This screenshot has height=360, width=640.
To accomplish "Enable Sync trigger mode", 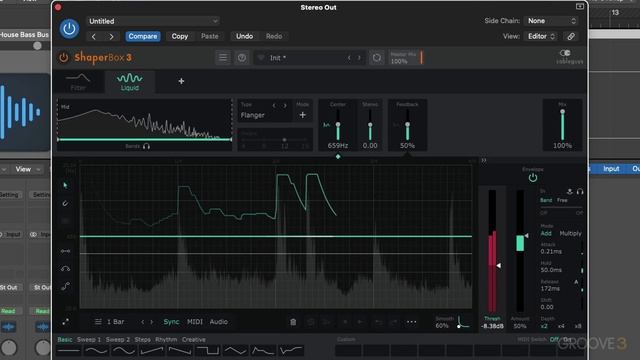I will [x=171, y=322].
